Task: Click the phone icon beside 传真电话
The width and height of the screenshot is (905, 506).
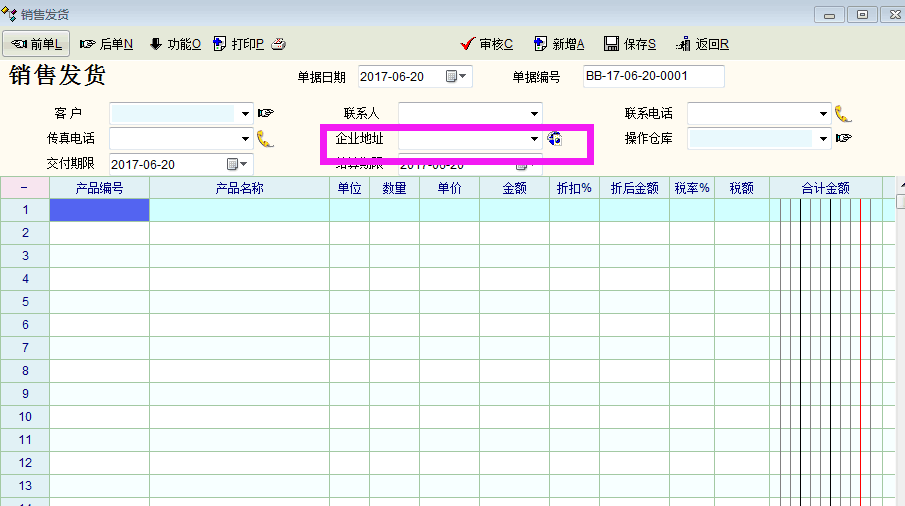Action: coord(265,139)
